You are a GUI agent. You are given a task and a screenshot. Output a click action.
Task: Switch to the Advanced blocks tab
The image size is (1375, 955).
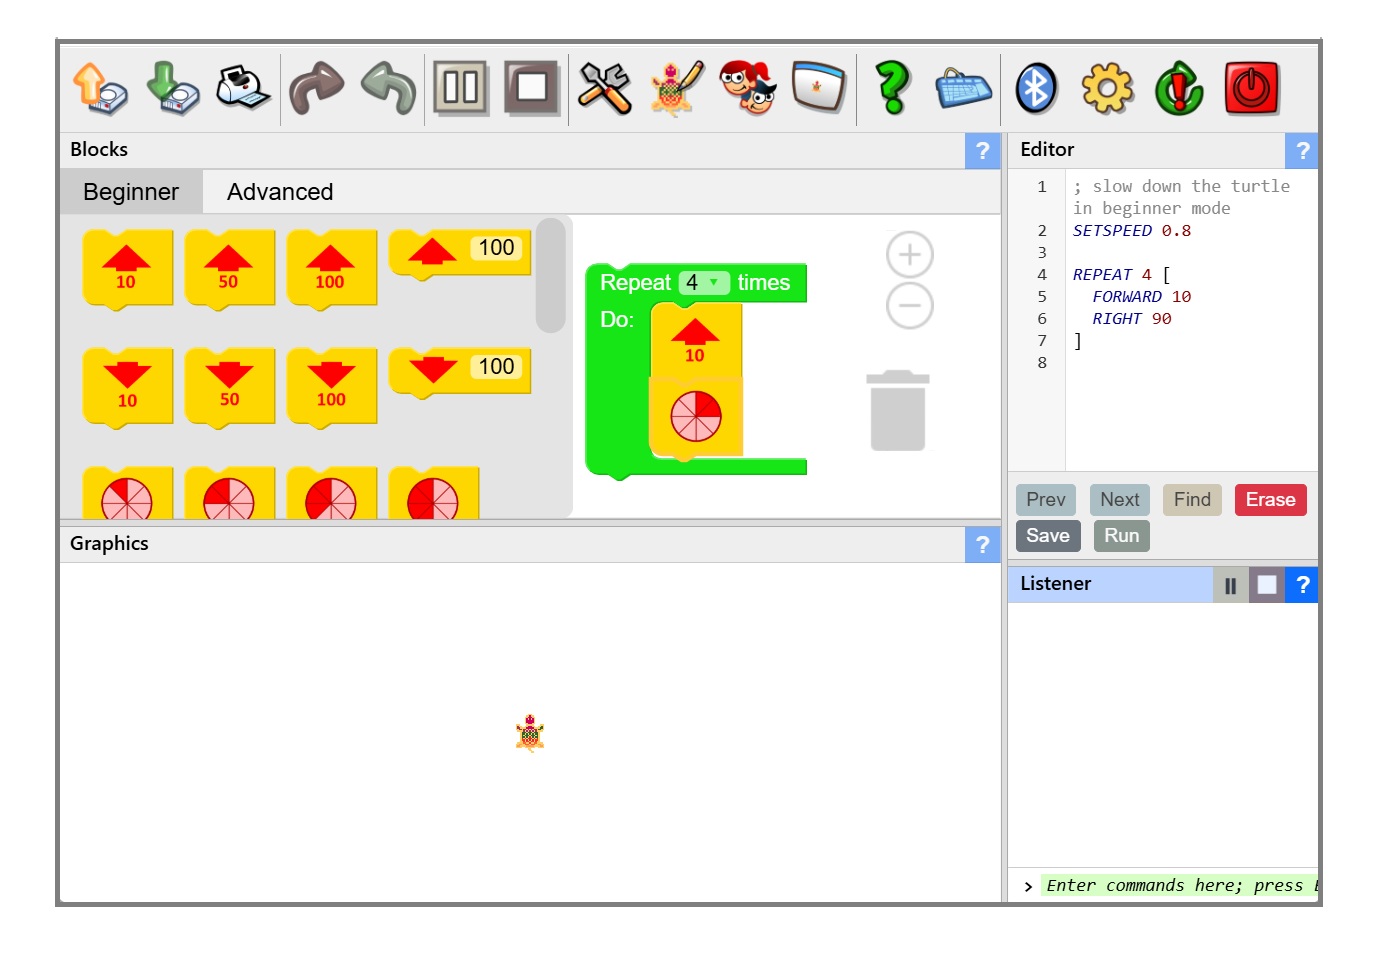(280, 192)
